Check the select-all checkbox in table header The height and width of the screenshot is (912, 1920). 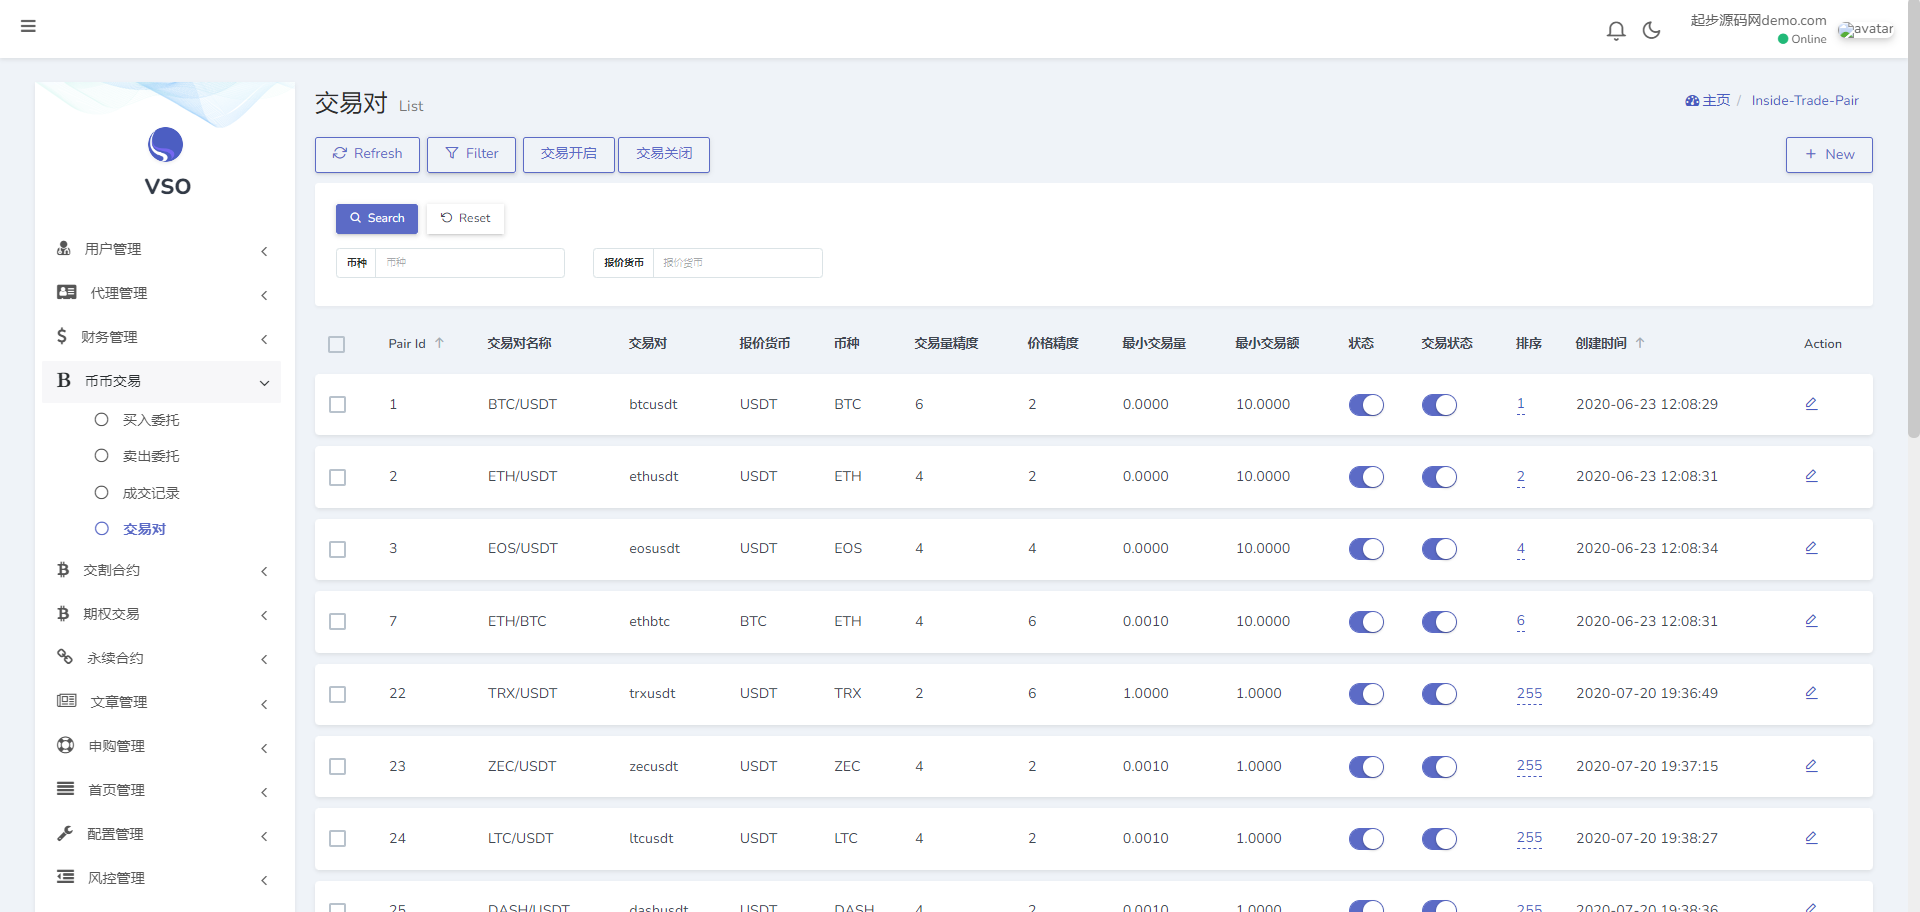(x=337, y=345)
